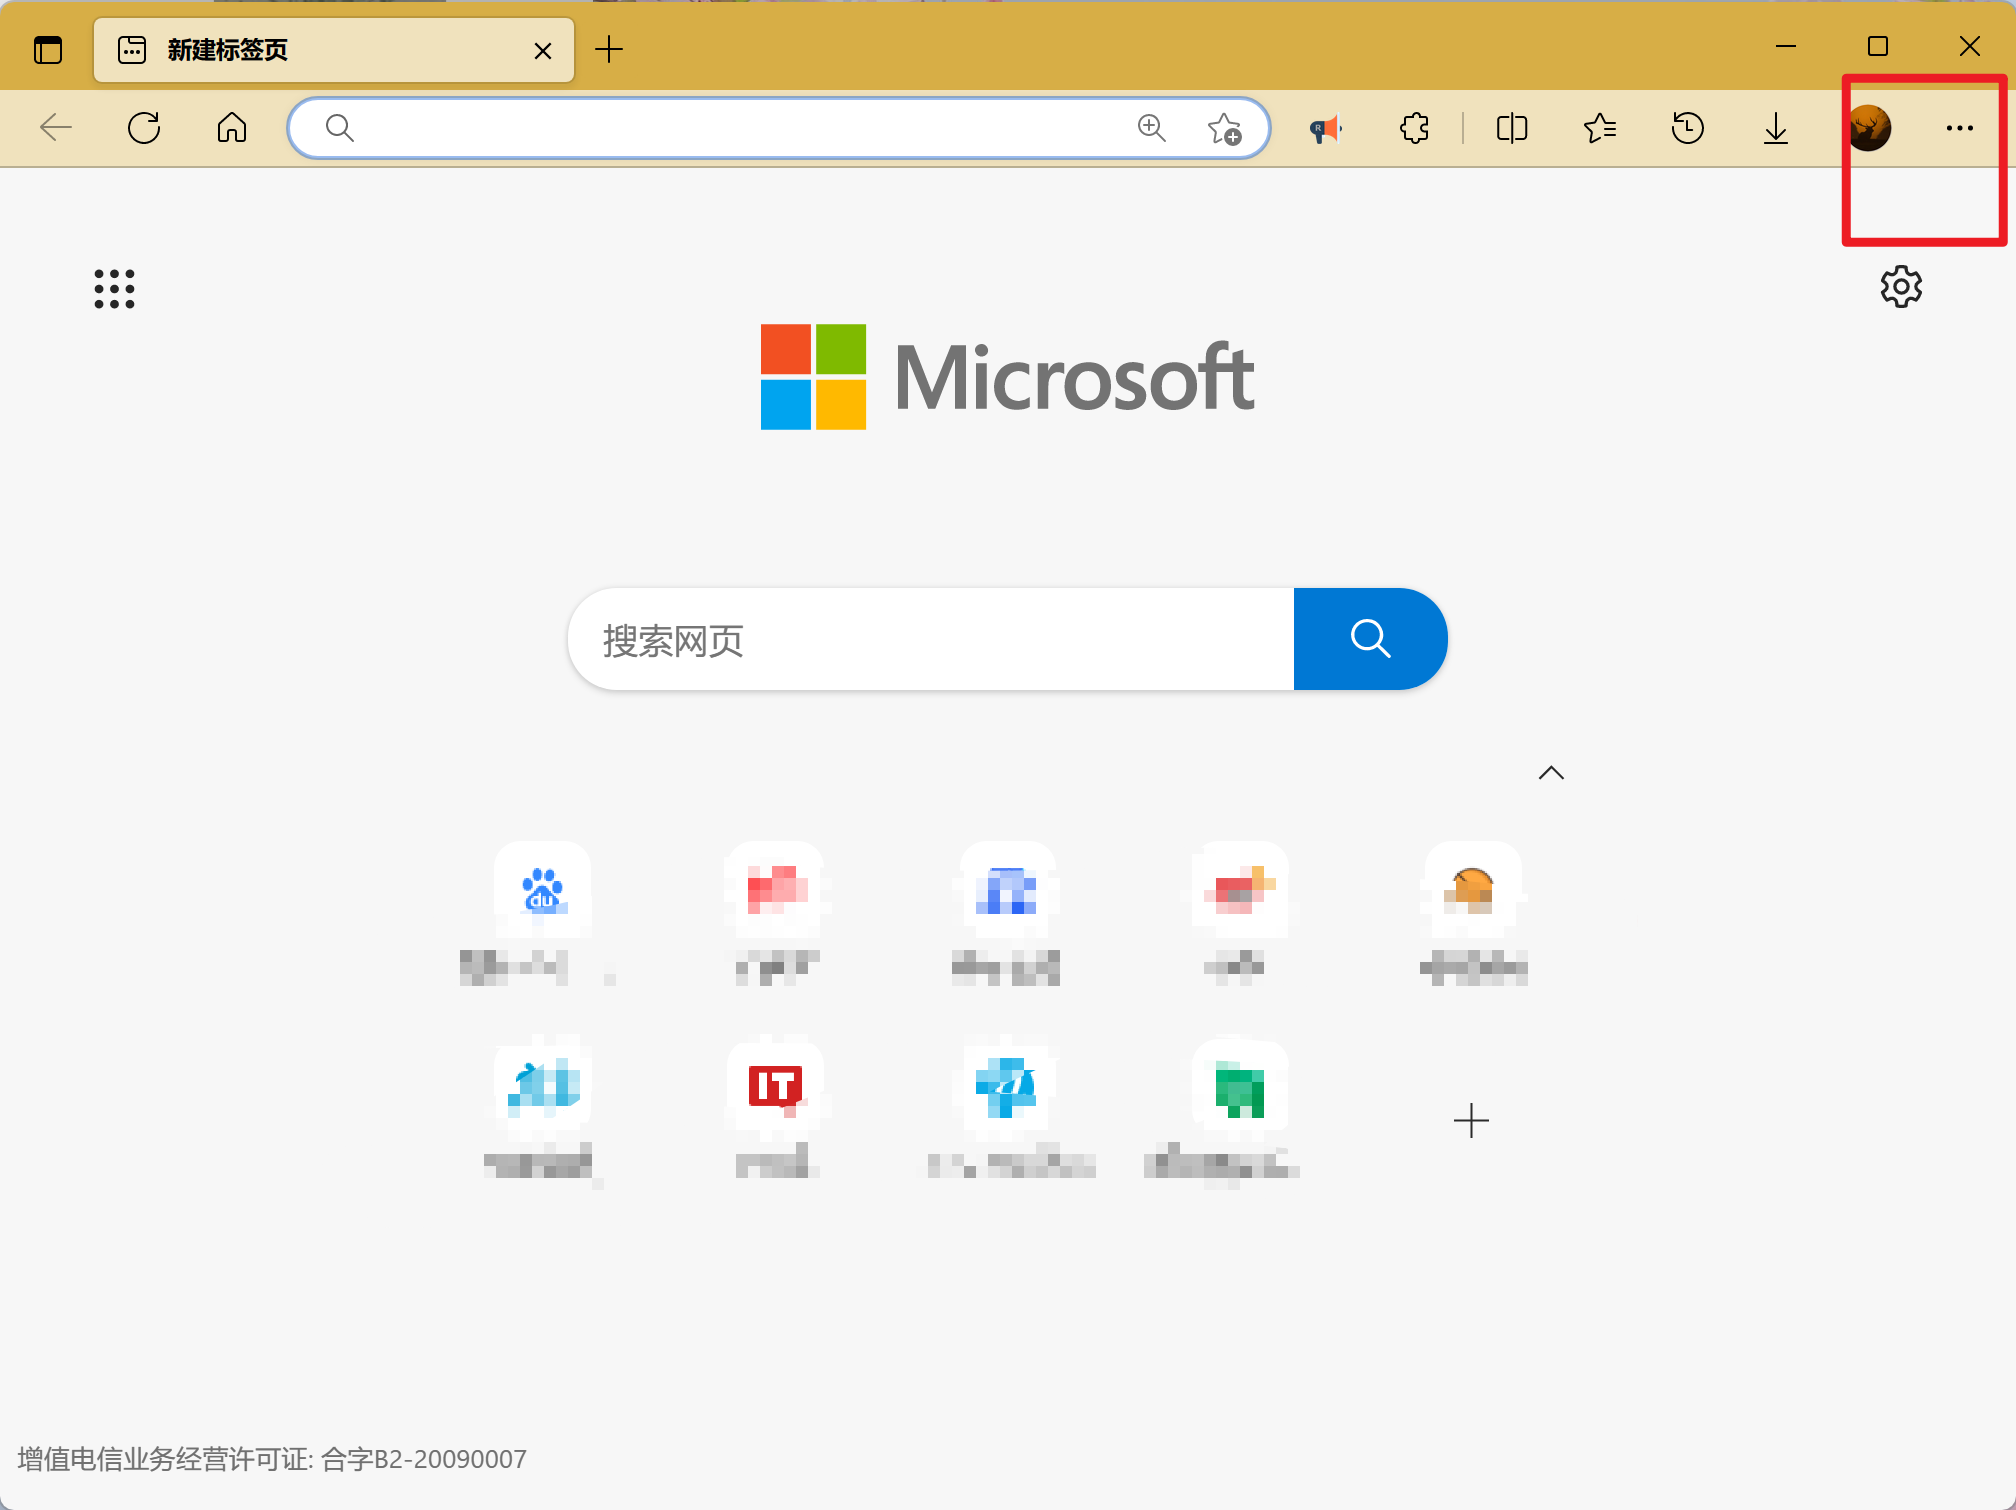The height and width of the screenshot is (1510, 2016).
Task: Click in the 搜索网页 search box
Action: coord(932,639)
